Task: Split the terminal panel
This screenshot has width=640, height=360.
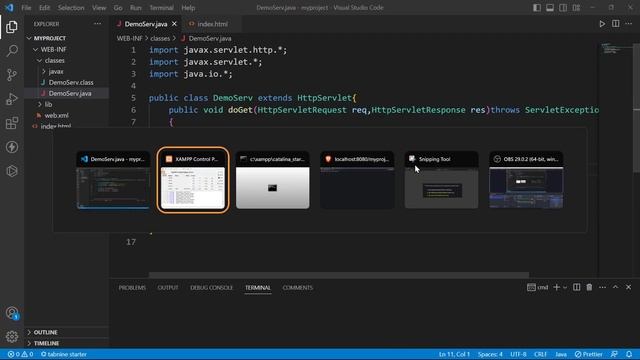Action: click(576, 287)
